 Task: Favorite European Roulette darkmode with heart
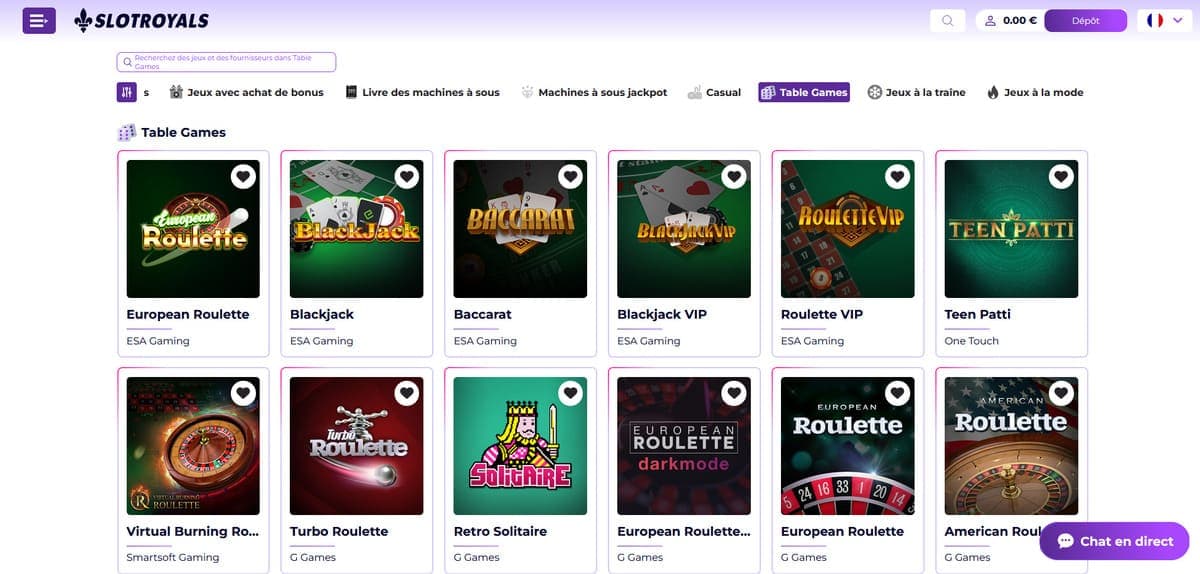[734, 394]
